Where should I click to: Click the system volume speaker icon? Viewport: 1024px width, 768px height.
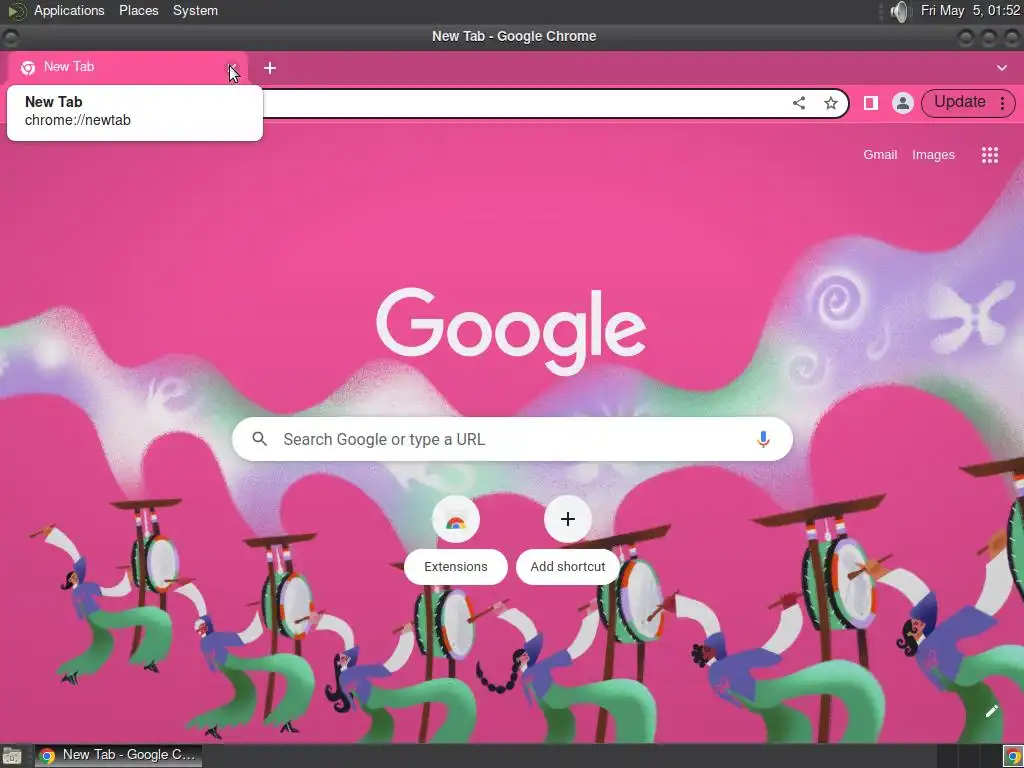coord(900,11)
